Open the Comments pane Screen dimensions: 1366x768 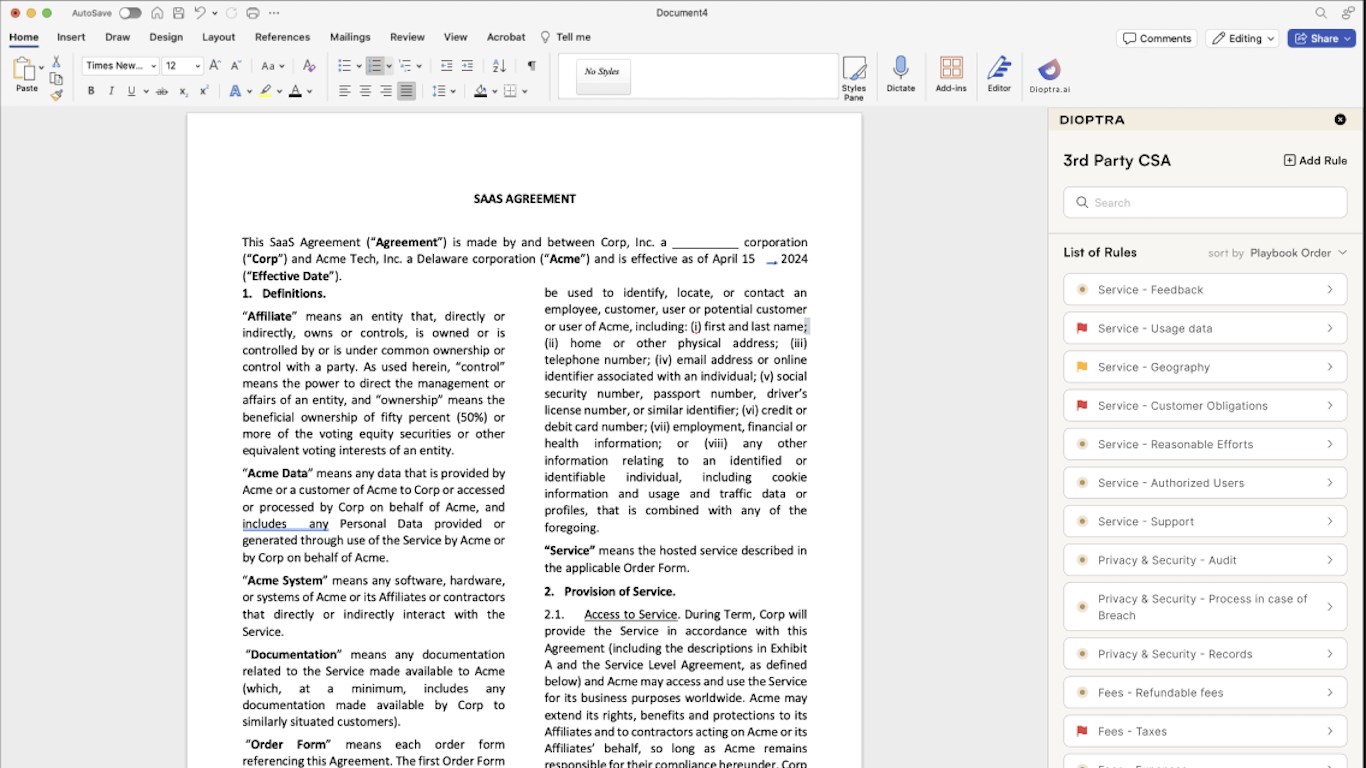click(1157, 38)
